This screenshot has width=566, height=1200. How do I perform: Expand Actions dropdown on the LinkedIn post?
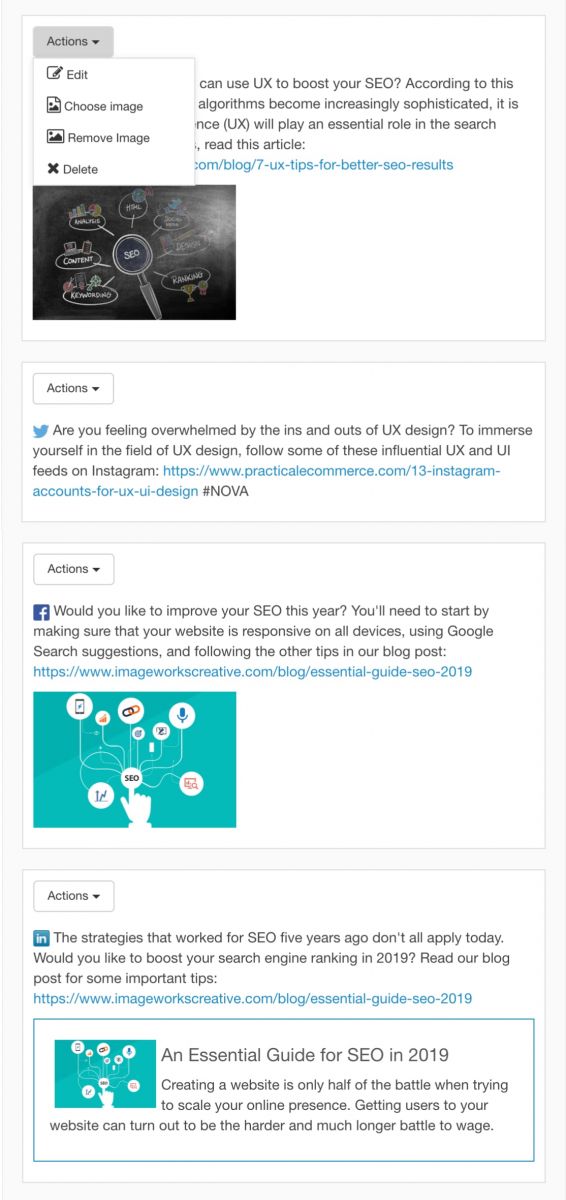coord(73,896)
